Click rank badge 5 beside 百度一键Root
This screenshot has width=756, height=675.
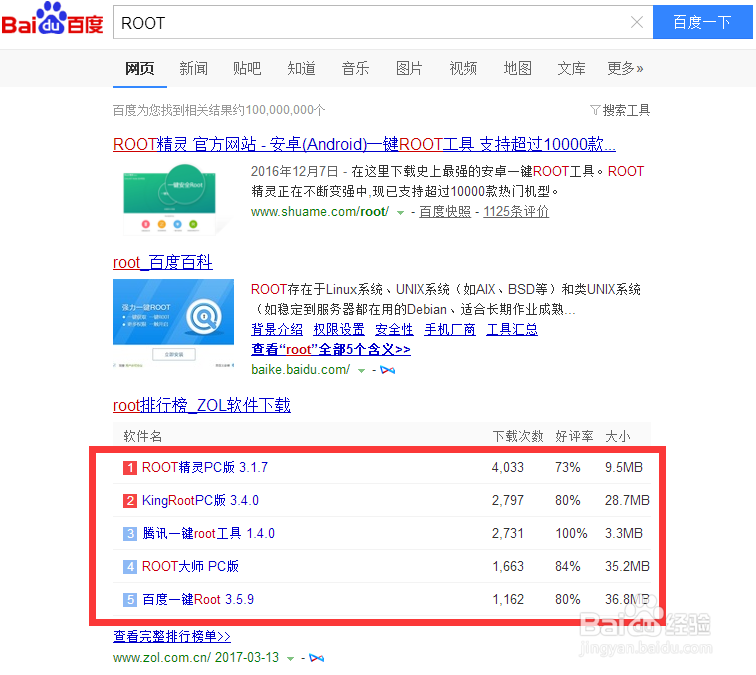click(x=130, y=600)
